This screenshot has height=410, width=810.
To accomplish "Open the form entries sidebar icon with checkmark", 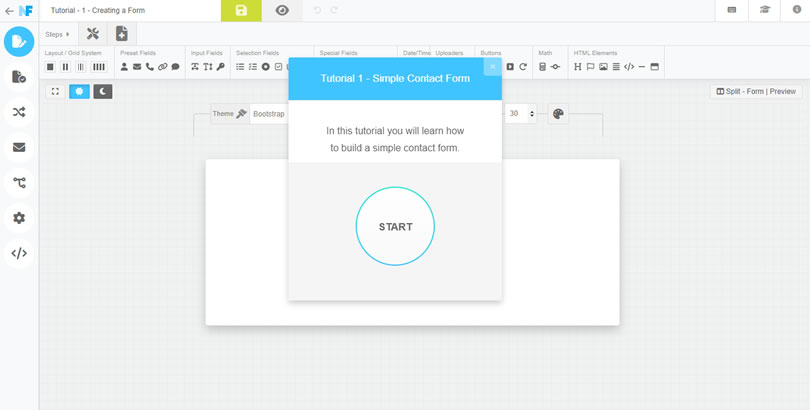I will pyautogui.click(x=19, y=77).
